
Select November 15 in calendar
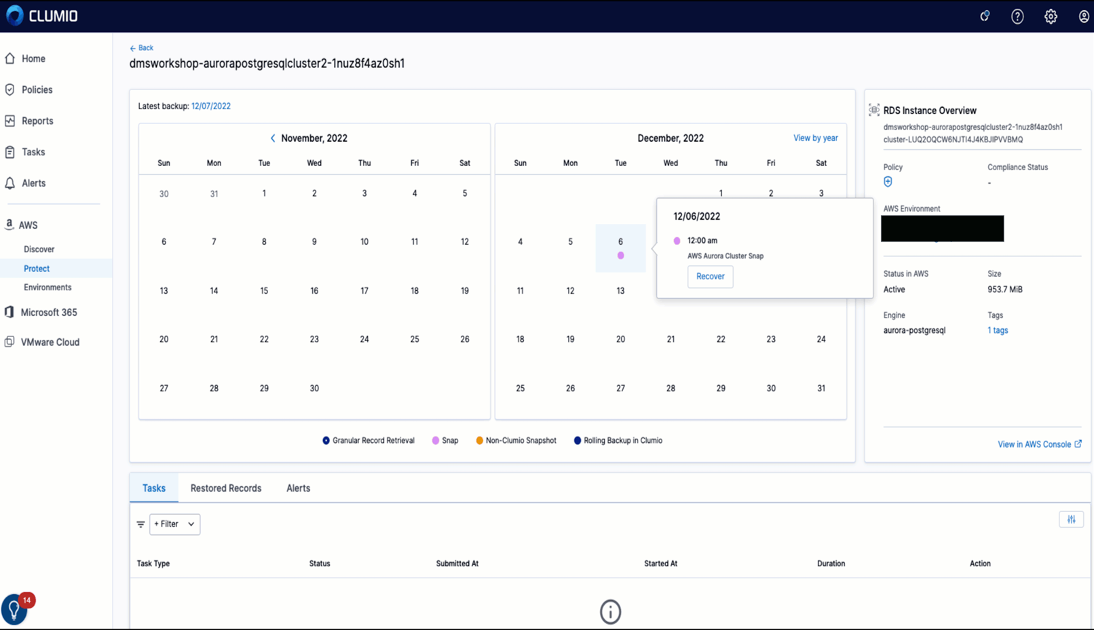point(264,290)
